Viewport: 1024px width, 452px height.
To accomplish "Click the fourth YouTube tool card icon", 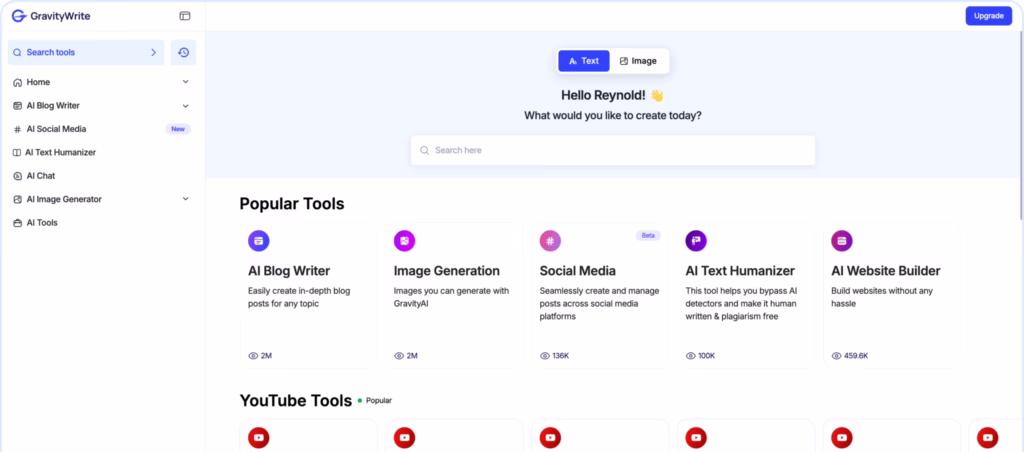I will 696,438.
